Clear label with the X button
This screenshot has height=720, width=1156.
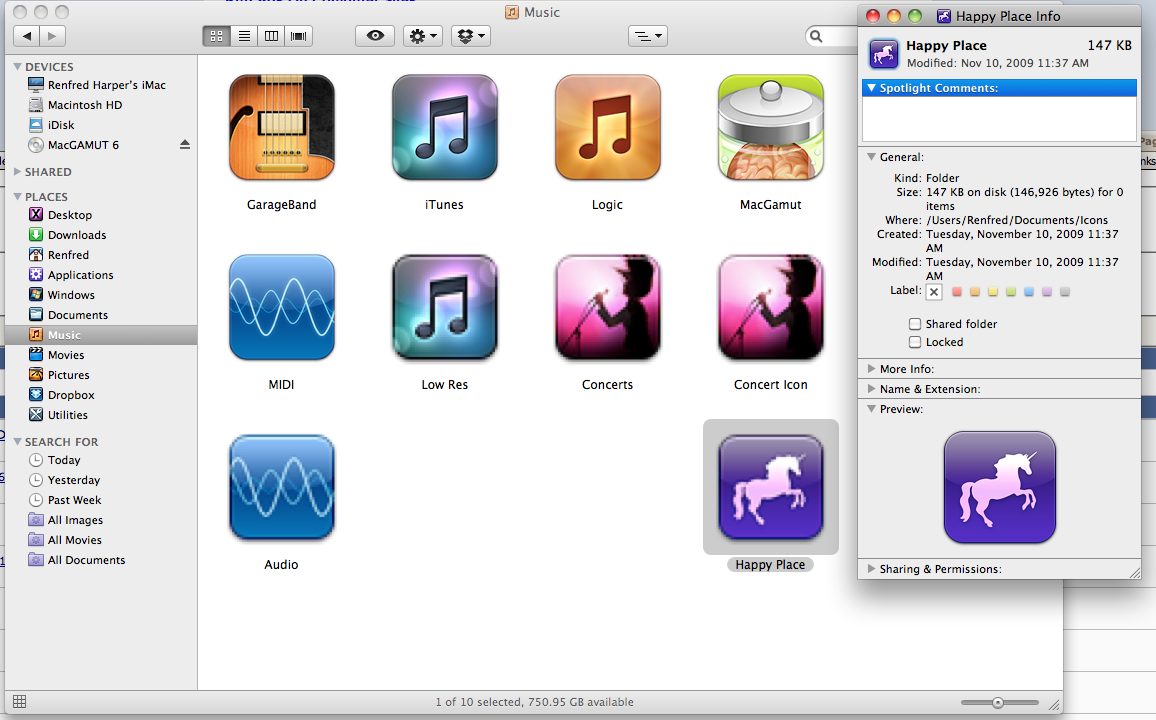(x=934, y=292)
